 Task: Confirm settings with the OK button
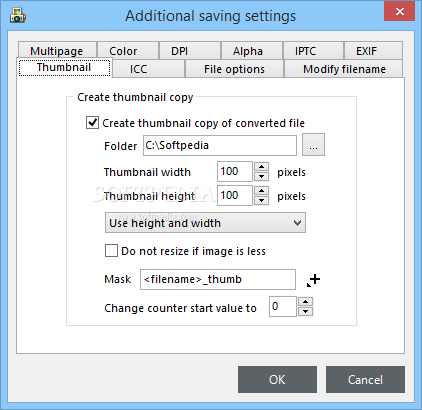(277, 380)
